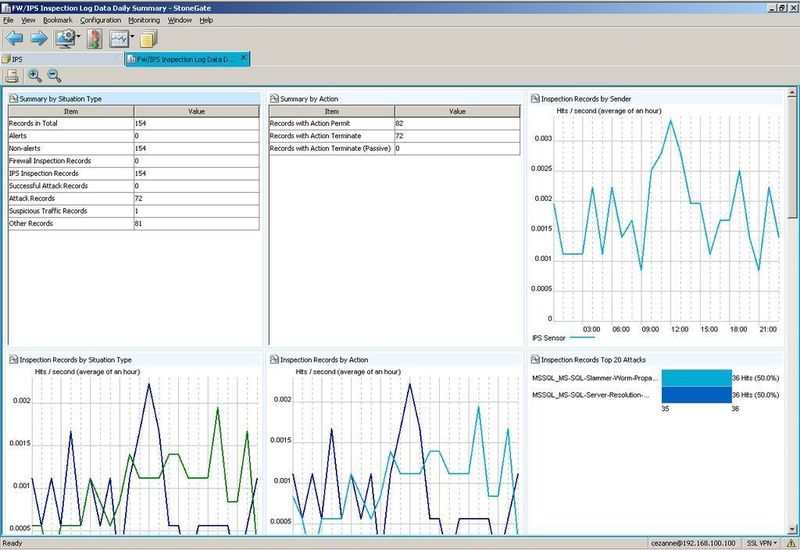Image resolution: width=800 pixels, height=550 pixels.
Task: Open the File menu
Action: coord(8,20)
